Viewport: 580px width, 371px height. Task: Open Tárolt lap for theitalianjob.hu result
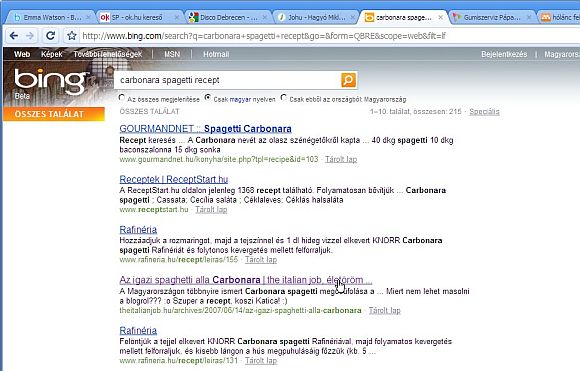click(x=385, y=311)
